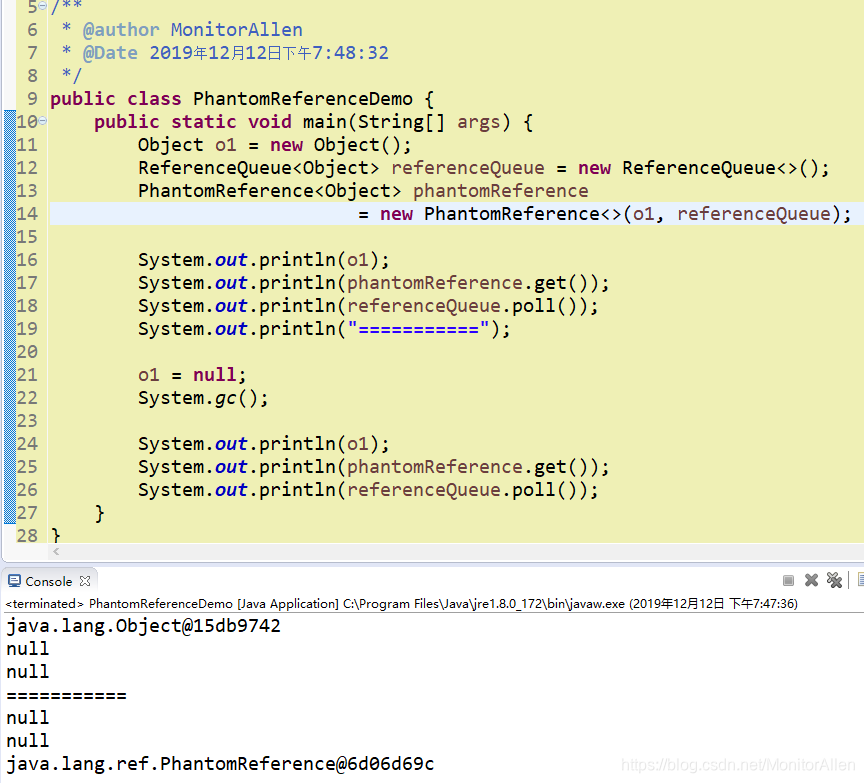The image size is (864, 783).
Task: Click 'System.gc();' on line 22
Action: click(x=203, y=398)
